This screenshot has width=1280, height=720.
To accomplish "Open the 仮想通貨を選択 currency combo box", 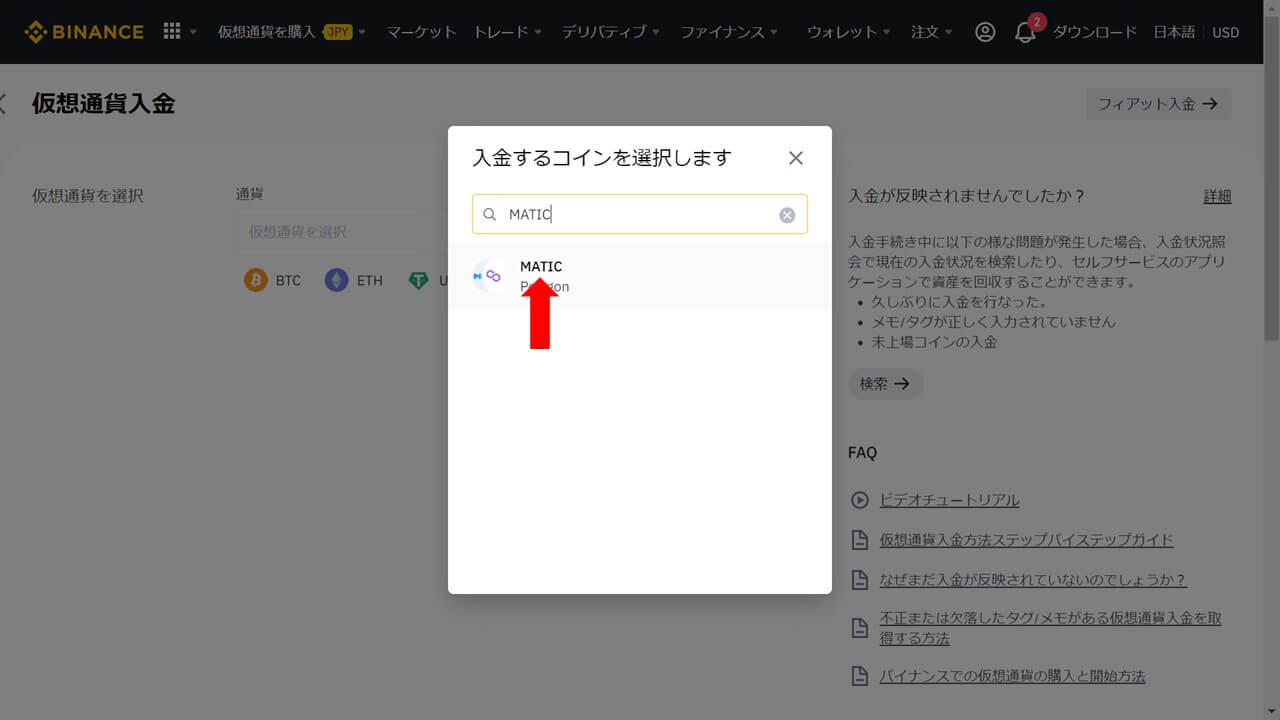I will (x=342, y=231).
